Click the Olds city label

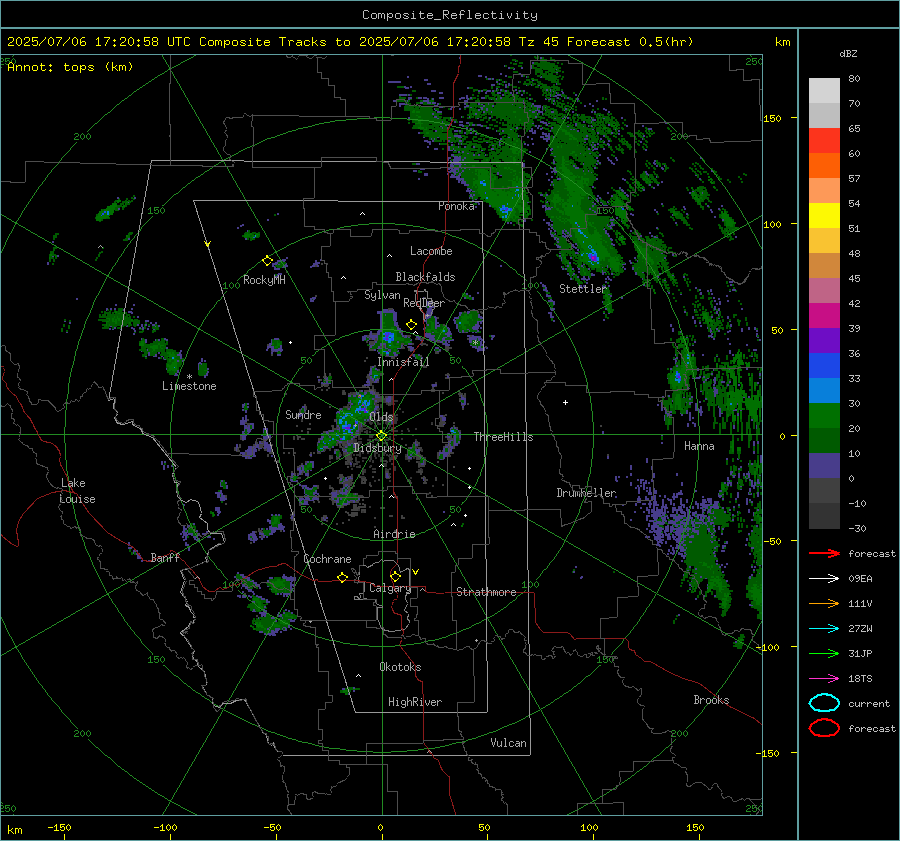(x=381, y=417)
